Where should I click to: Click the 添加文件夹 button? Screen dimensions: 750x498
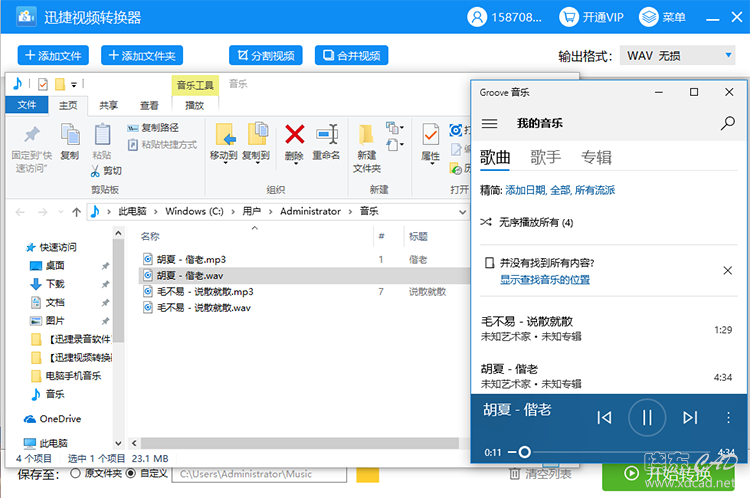(142, 55)
